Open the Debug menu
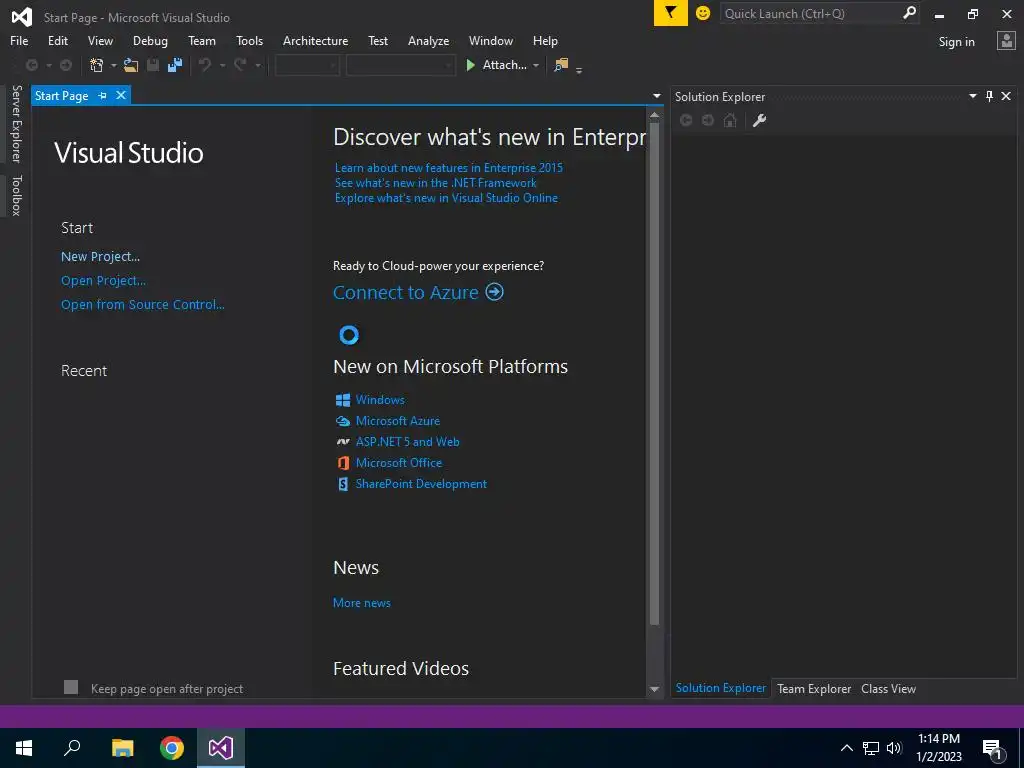The width and height of the screenshot is (1024, 768). click(150, 40)
